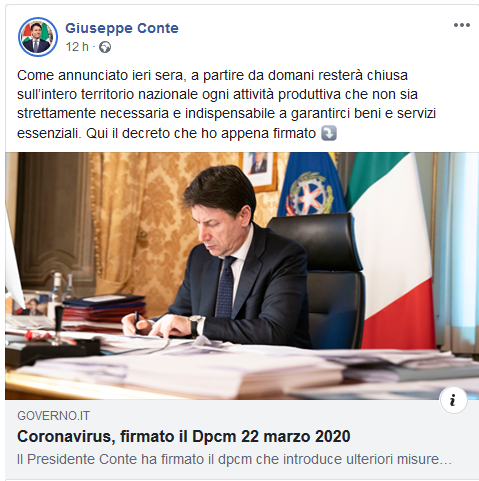Click the description "Il Presidente Conte ha firmato"

pos(234,459)
